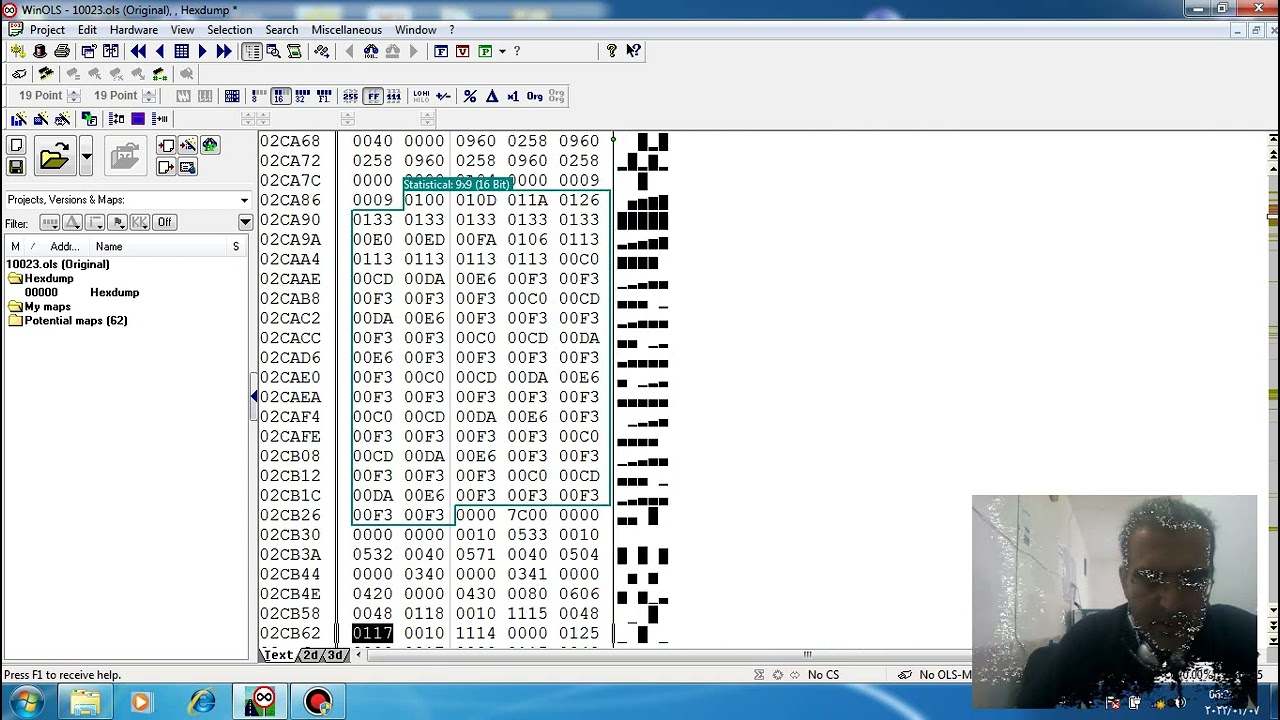
Task: Open the KK filter dropdown button
Action: (x=139, y=222)
